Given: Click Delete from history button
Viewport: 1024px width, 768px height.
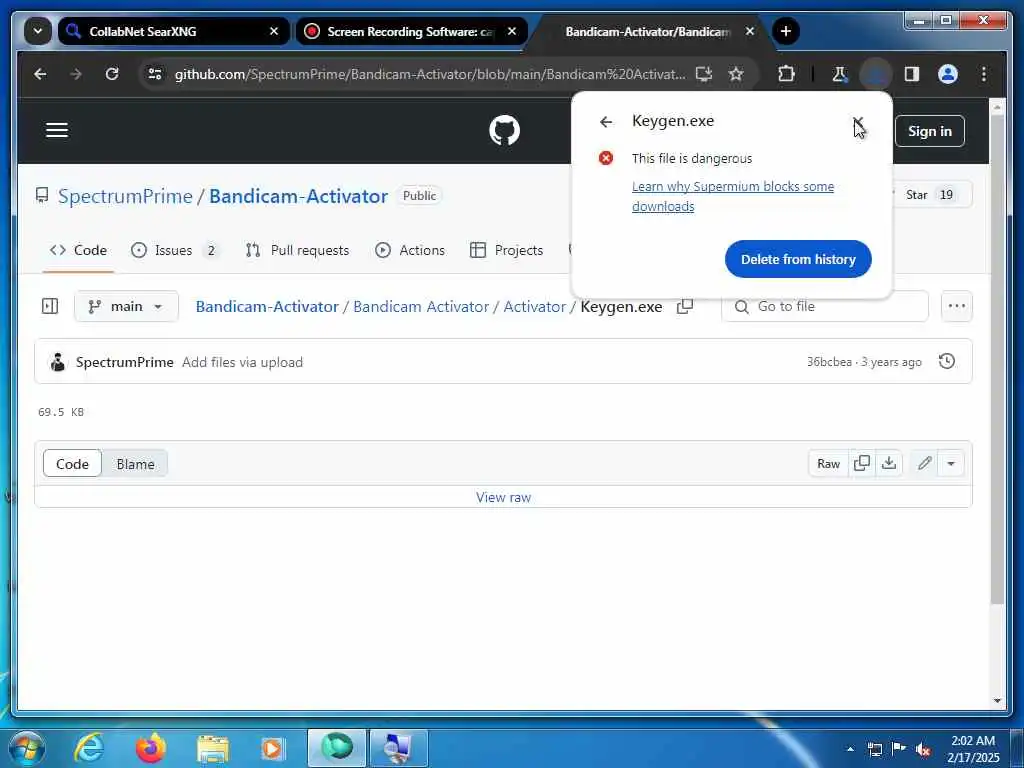Looking at the screenshot, I should click(798, 259).
